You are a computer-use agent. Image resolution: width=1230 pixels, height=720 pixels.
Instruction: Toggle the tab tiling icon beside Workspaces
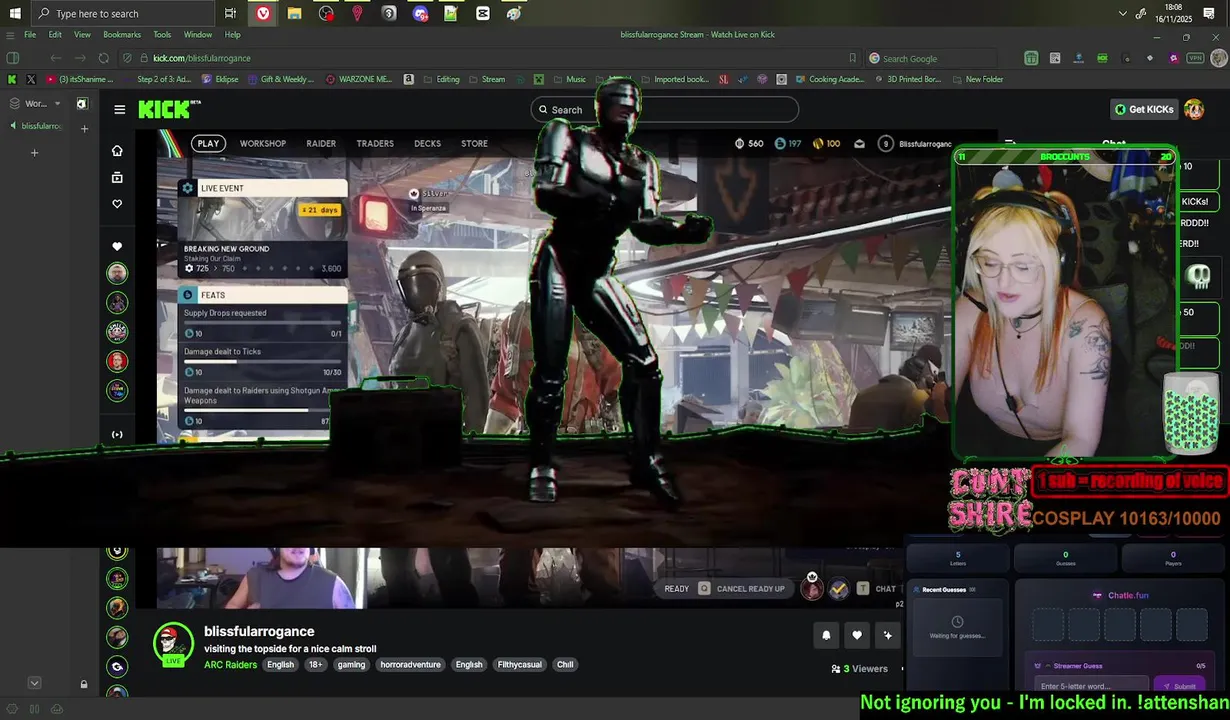(x=82, y=103)
